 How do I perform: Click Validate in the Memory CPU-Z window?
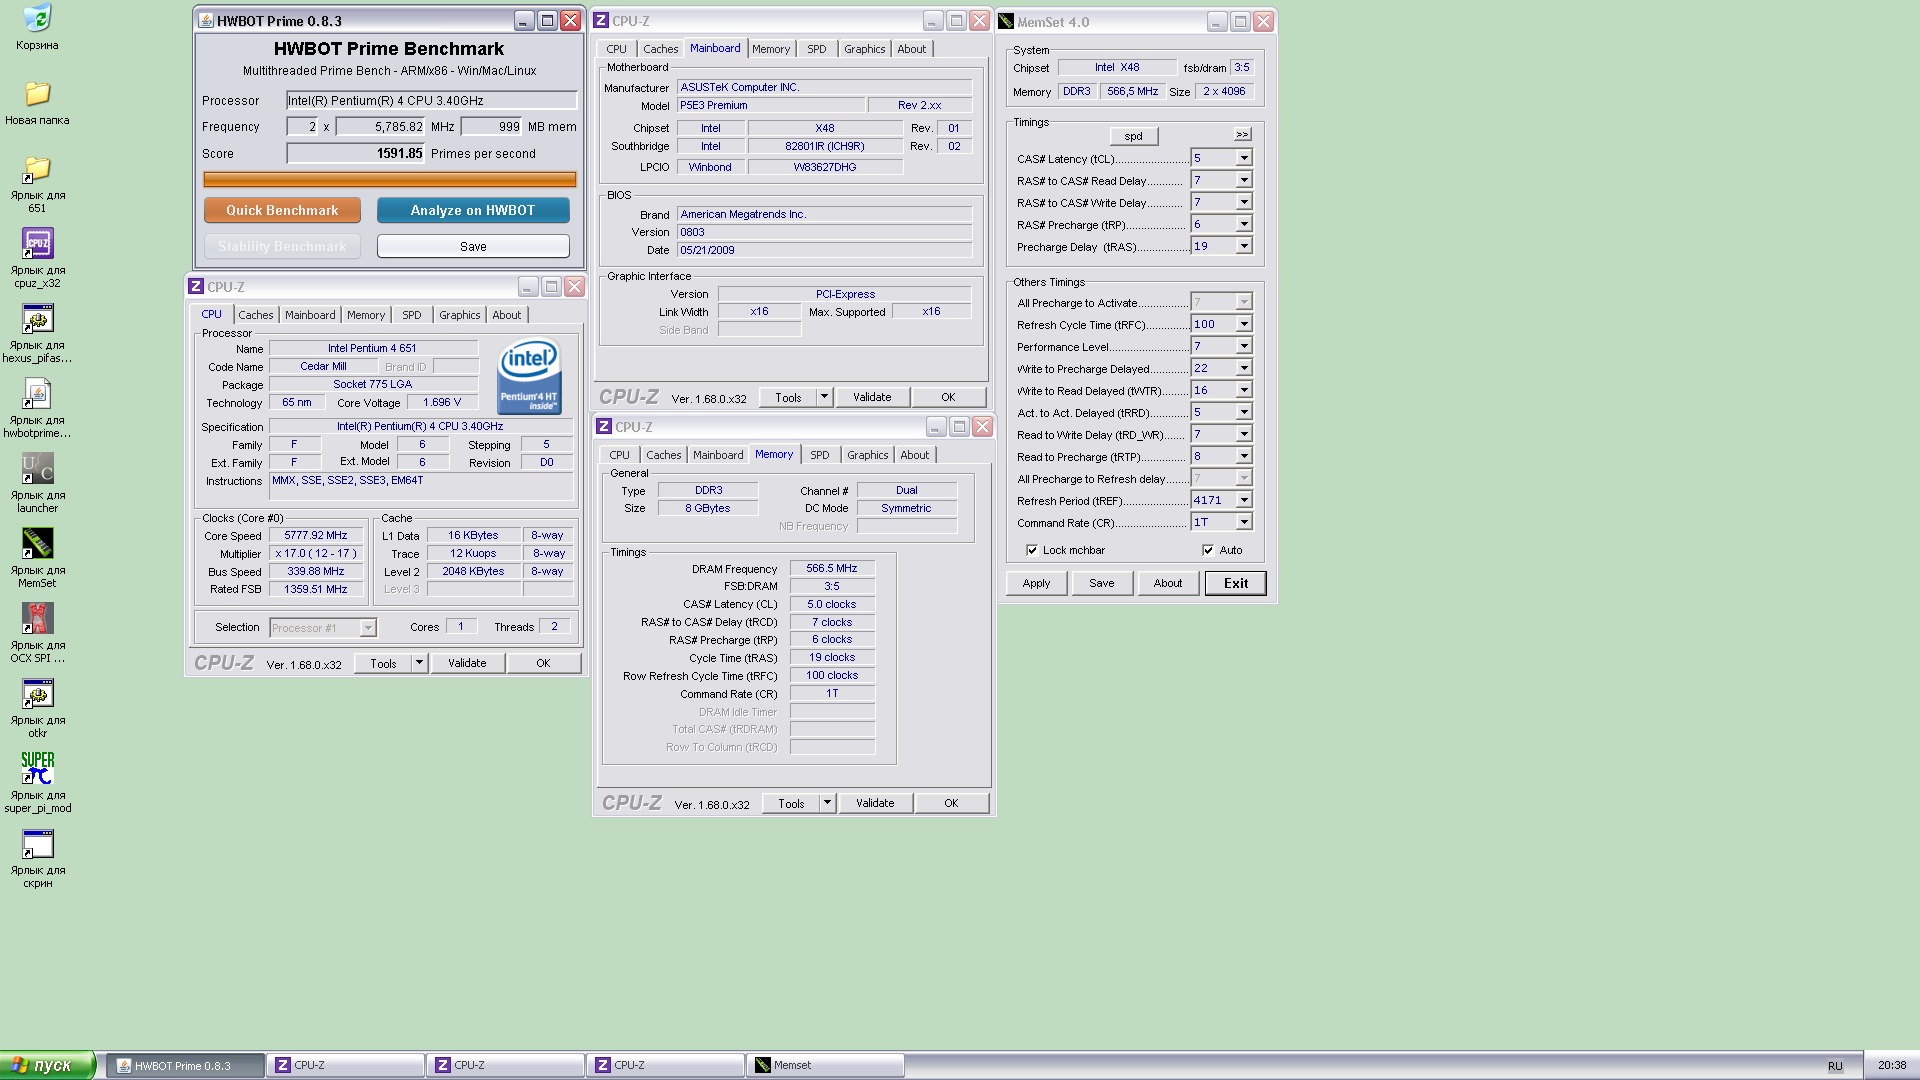(x=875, y=803)
